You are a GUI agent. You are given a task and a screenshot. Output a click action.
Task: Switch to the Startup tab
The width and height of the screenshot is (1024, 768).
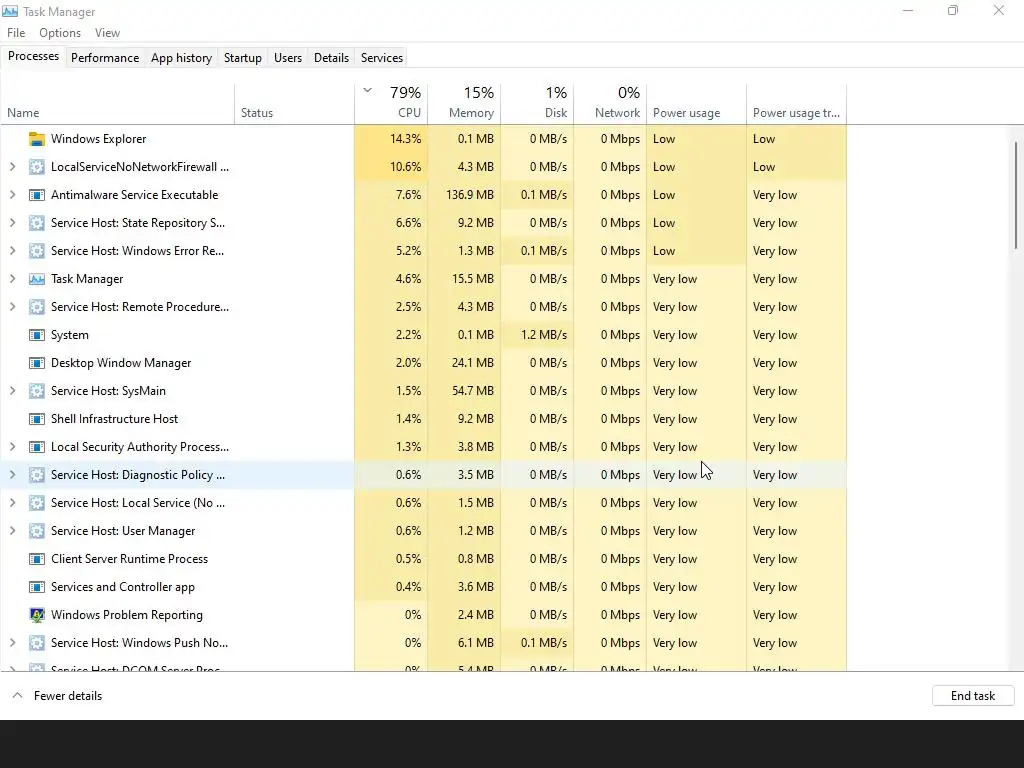(243, 58)
